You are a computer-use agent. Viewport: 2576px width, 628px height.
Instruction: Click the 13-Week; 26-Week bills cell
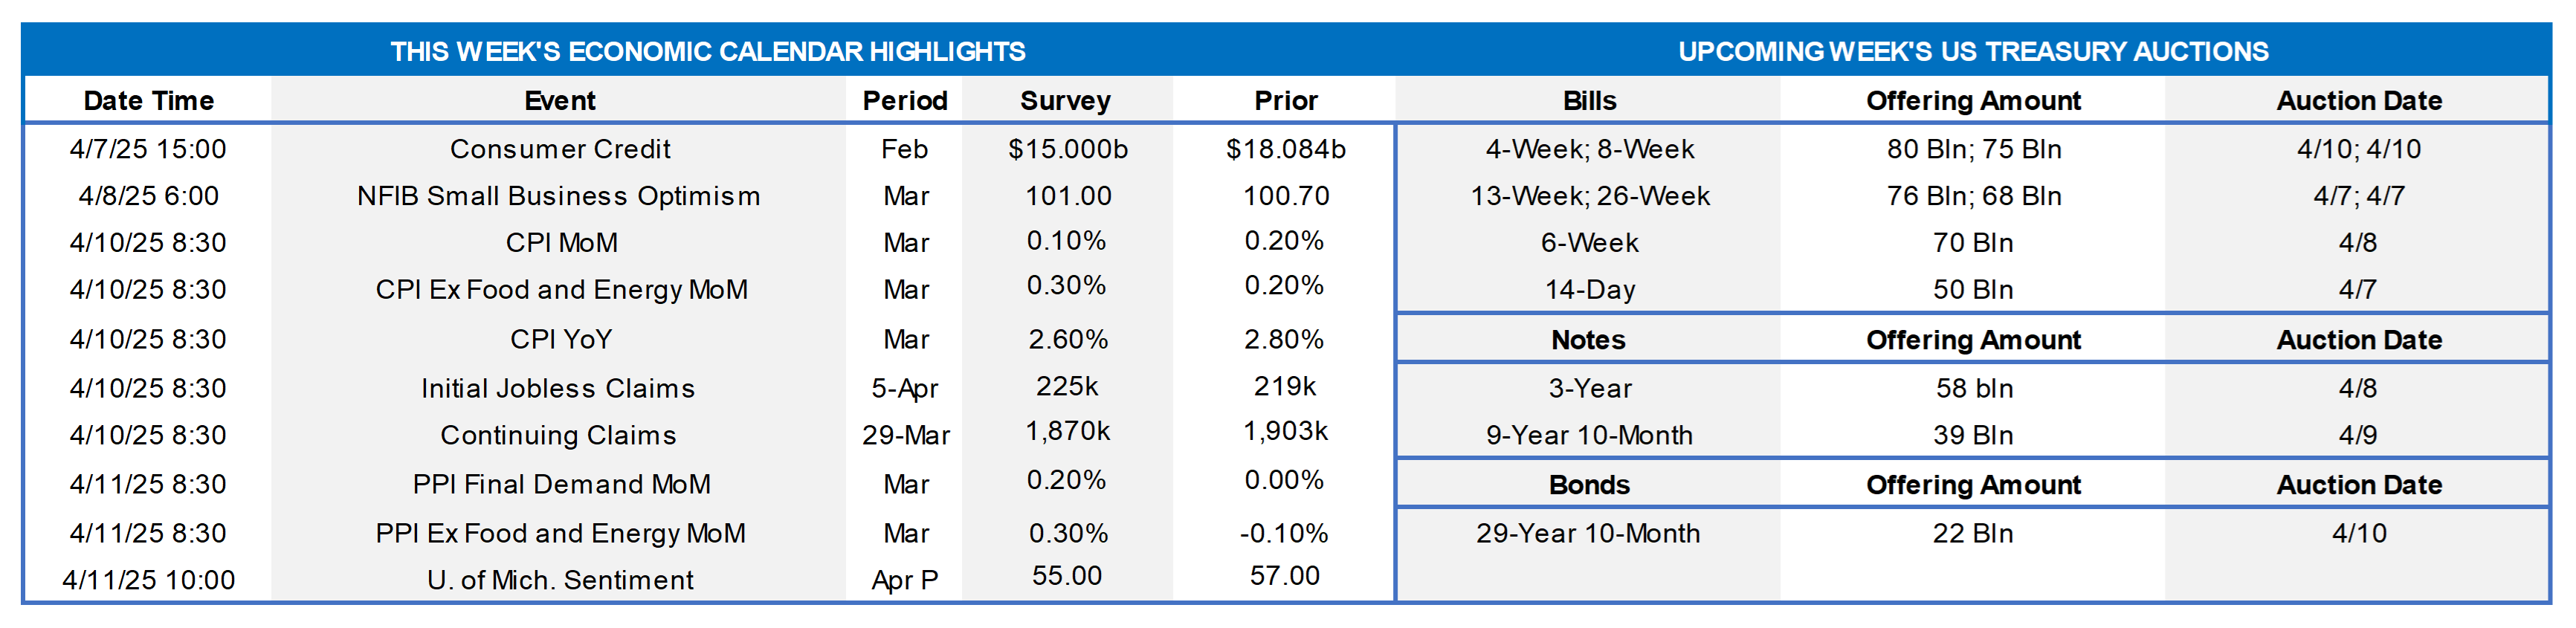coord(1589,196)
